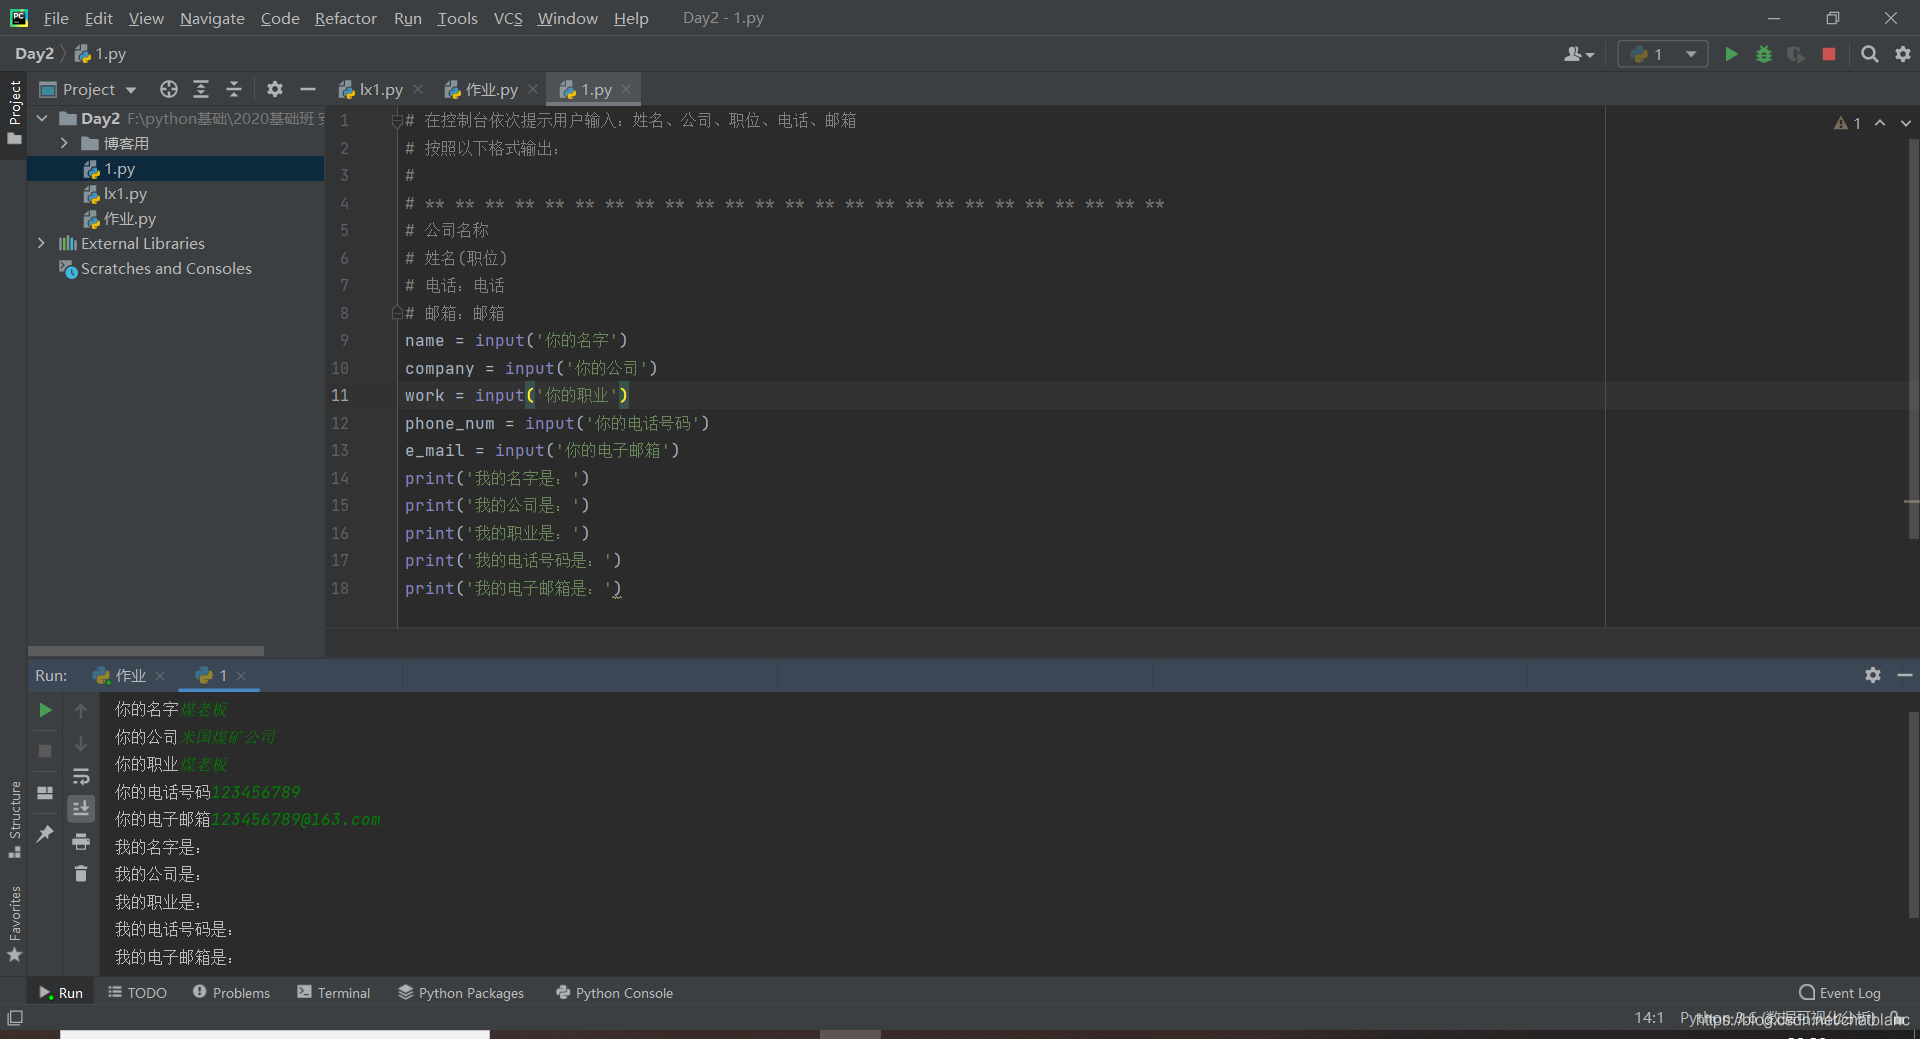Open Search Everywhere magnifier icon

1869,54
